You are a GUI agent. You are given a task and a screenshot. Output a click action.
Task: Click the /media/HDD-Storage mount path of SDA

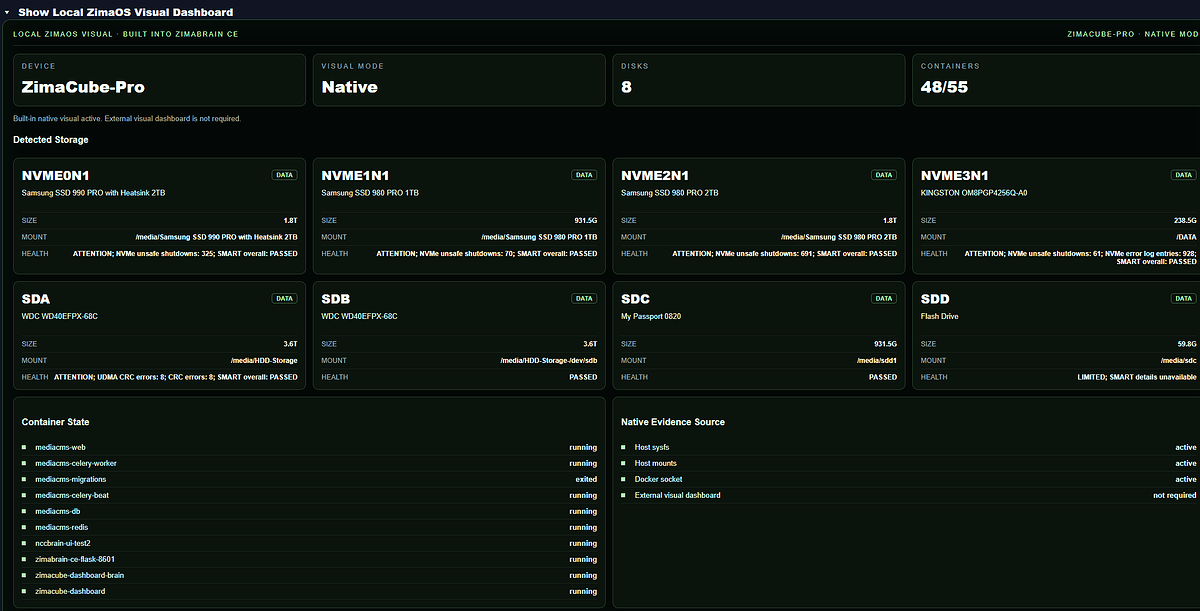[x=264, y=360]
